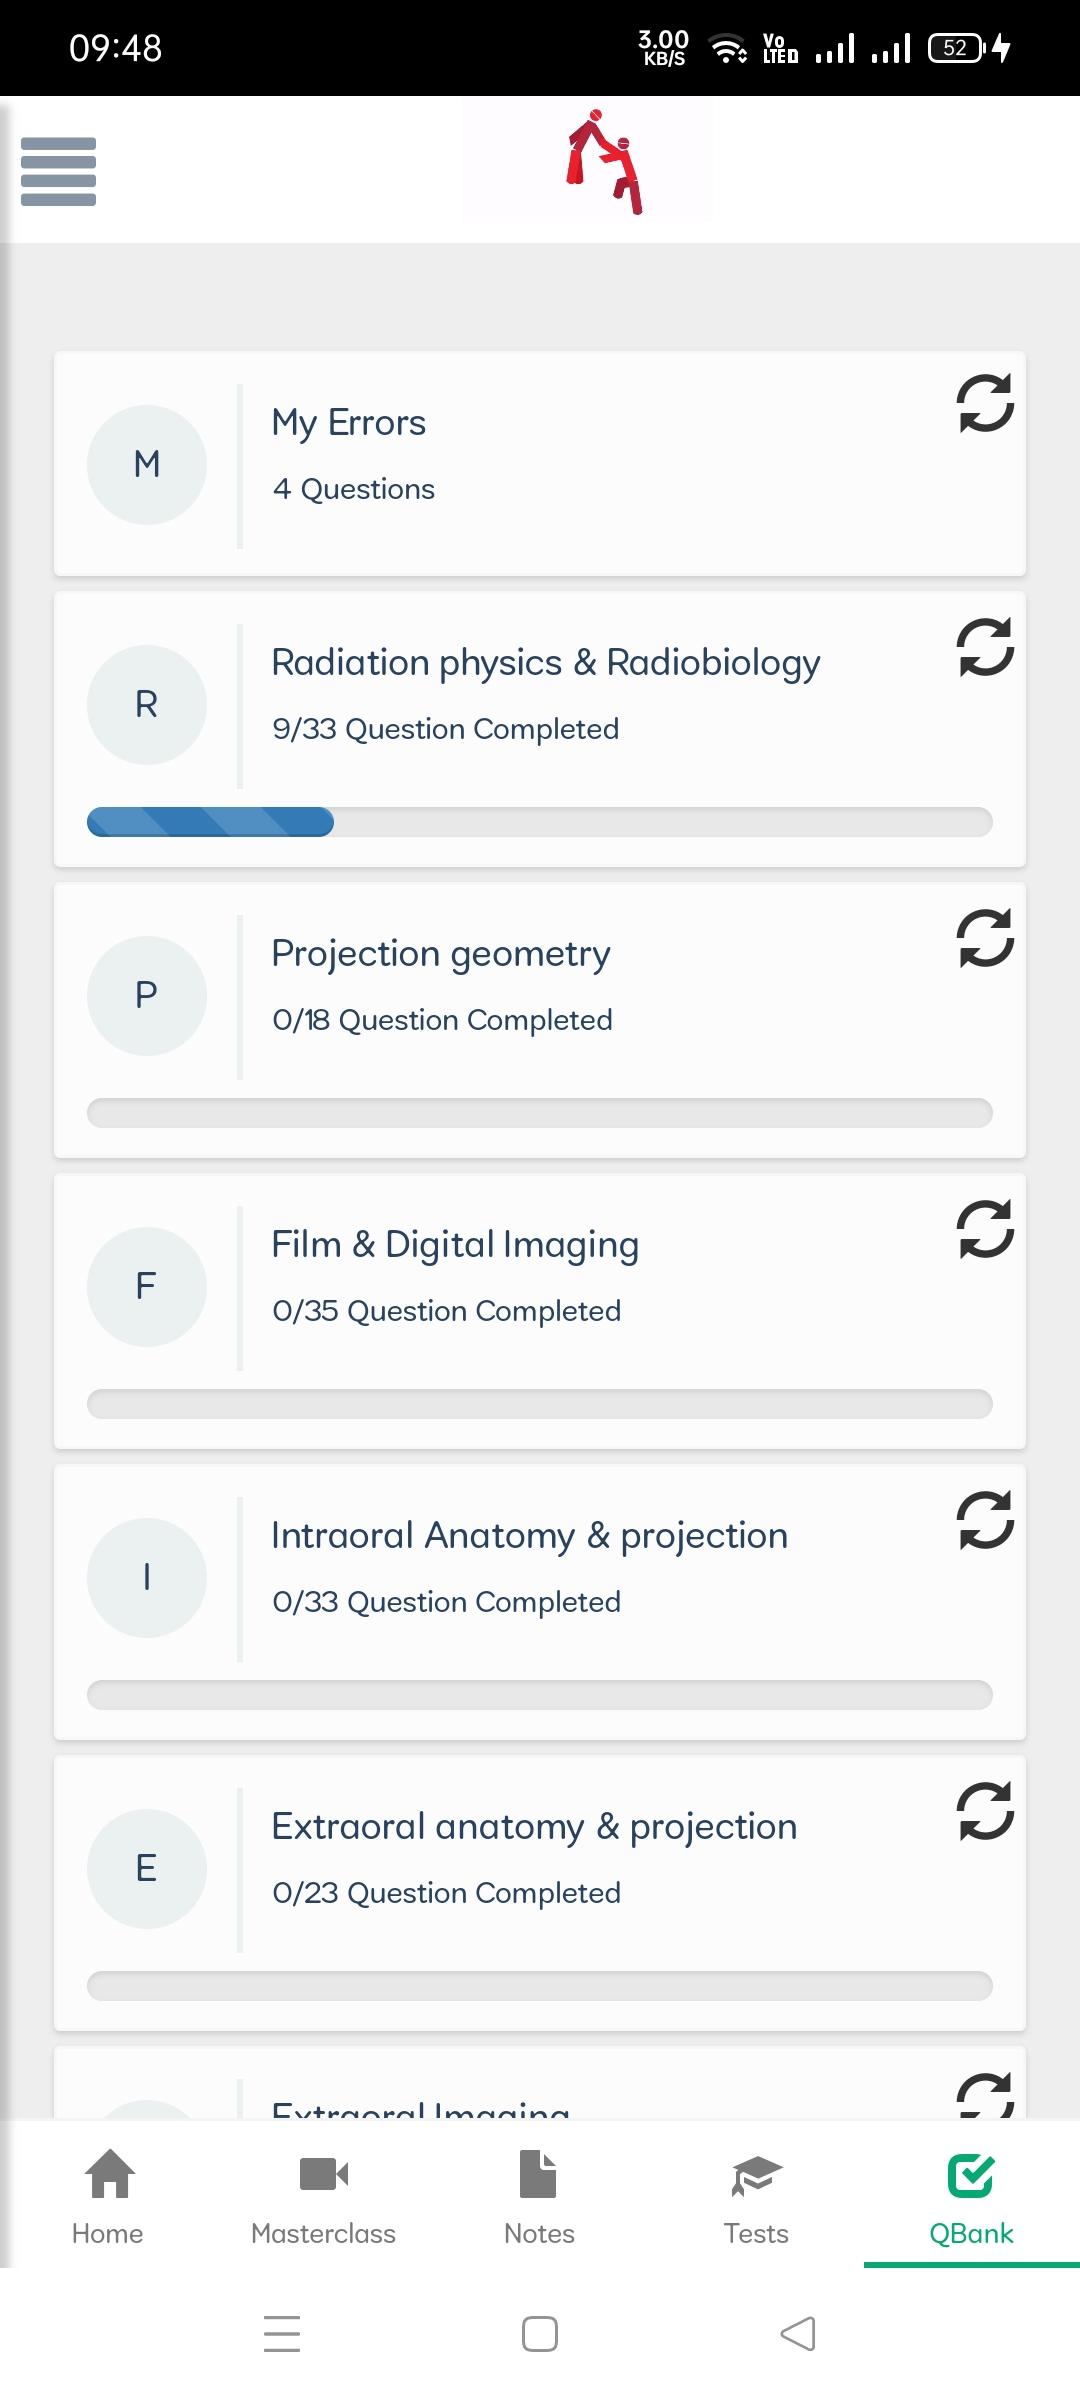Image resolution: width=1080 pixels, height=2400 pixels.
Task: Click refresh icon for Projection geometry
Action: 985,938
